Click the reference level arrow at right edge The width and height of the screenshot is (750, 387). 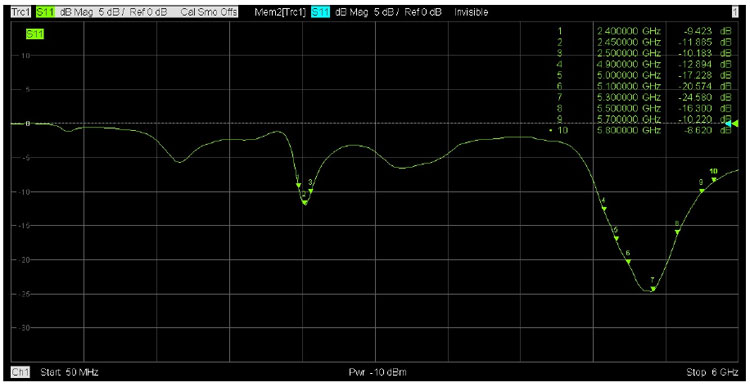tap(732, 123)
